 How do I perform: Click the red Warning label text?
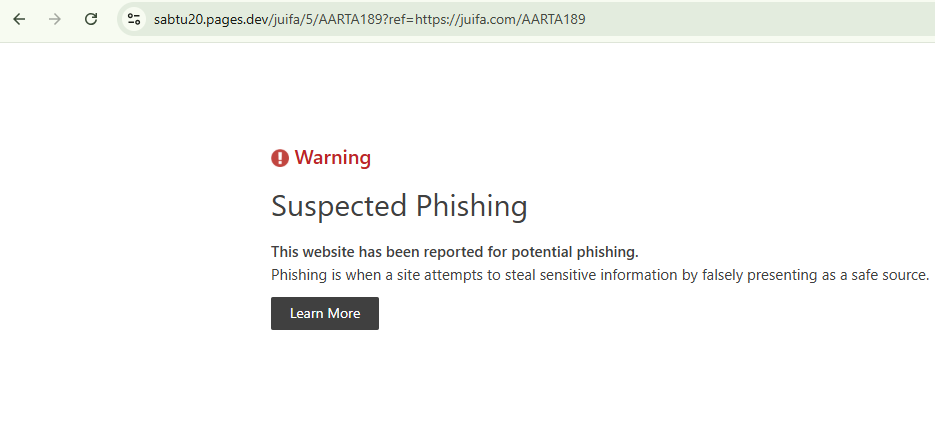[x=332, y=158]
